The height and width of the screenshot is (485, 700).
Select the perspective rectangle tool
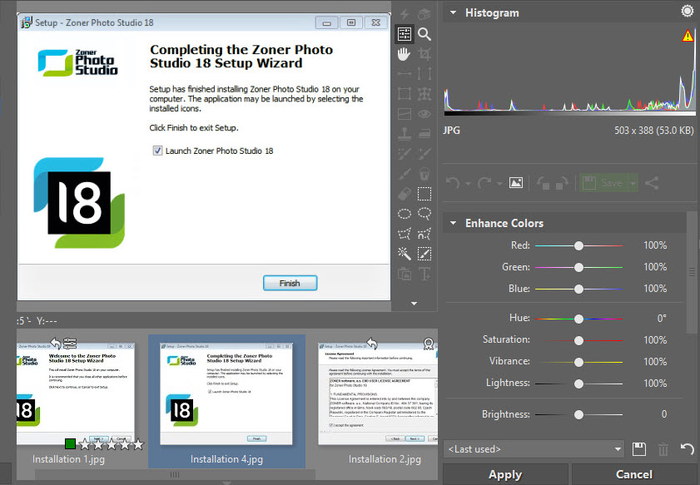[404, 94]
